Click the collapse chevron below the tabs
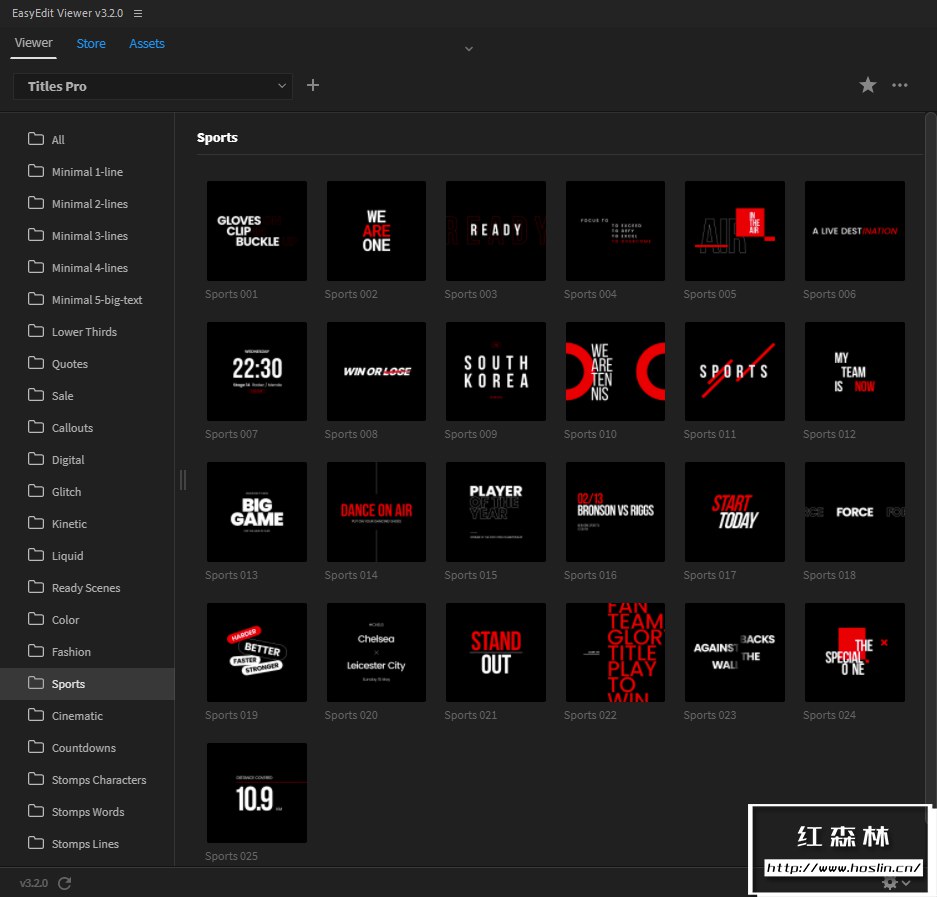937x897 pixels. point(468,48)
